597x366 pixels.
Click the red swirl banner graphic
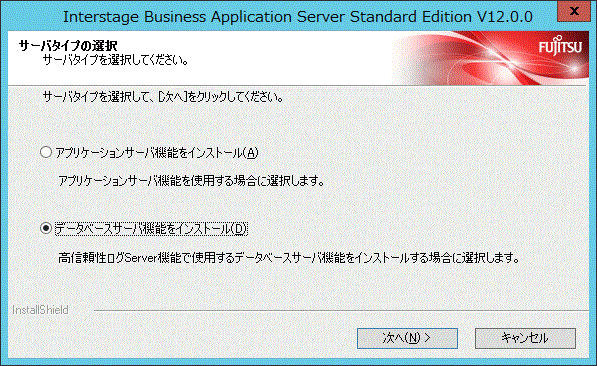tap(476, 58)
